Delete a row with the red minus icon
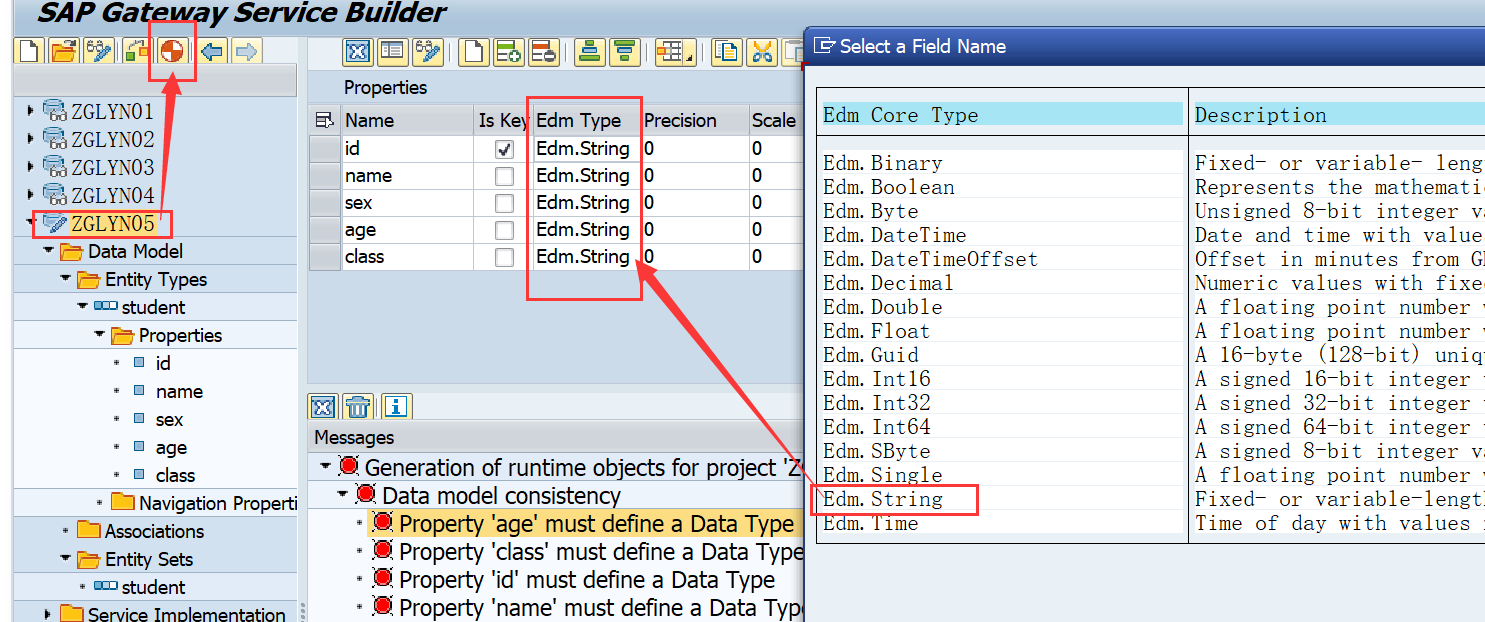 pos(542,51)
